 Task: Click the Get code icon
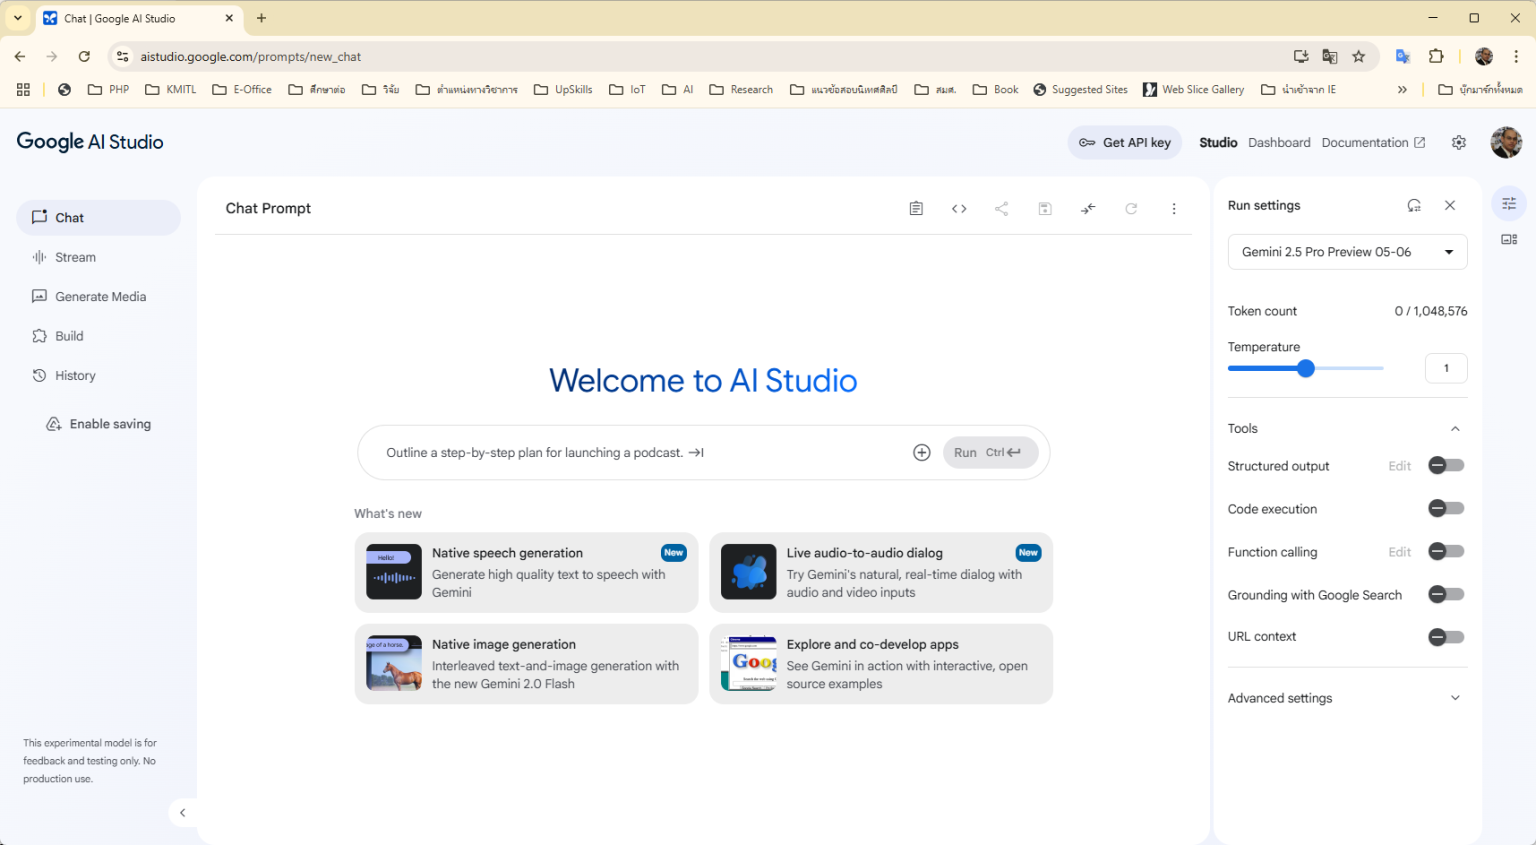pyautogui.click(x=958, y=208)
